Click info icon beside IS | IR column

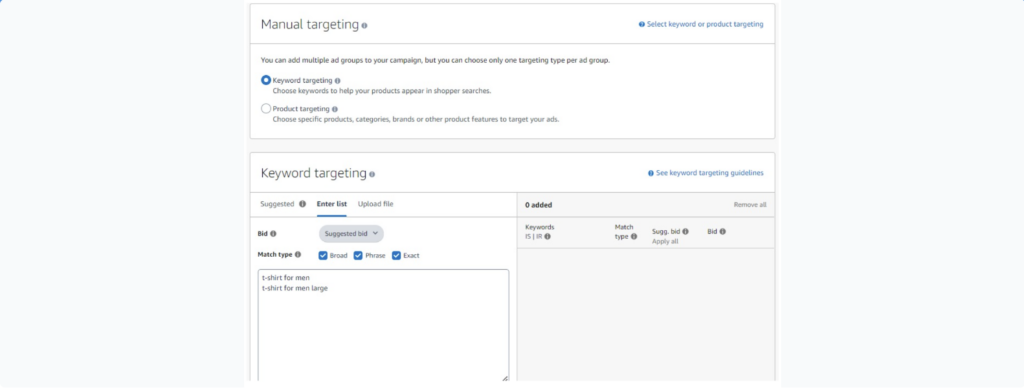coord(547,237)
